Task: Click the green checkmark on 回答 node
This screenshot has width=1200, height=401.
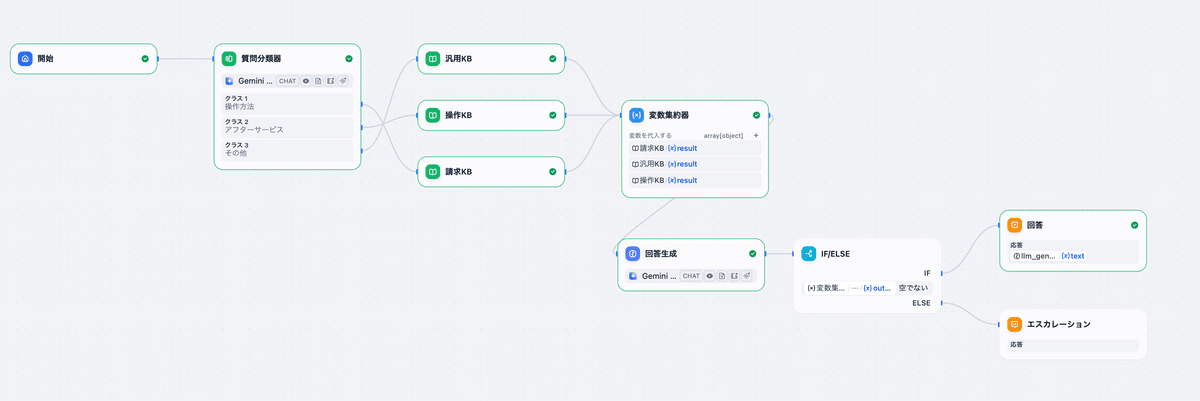Action: [1134, 226]
